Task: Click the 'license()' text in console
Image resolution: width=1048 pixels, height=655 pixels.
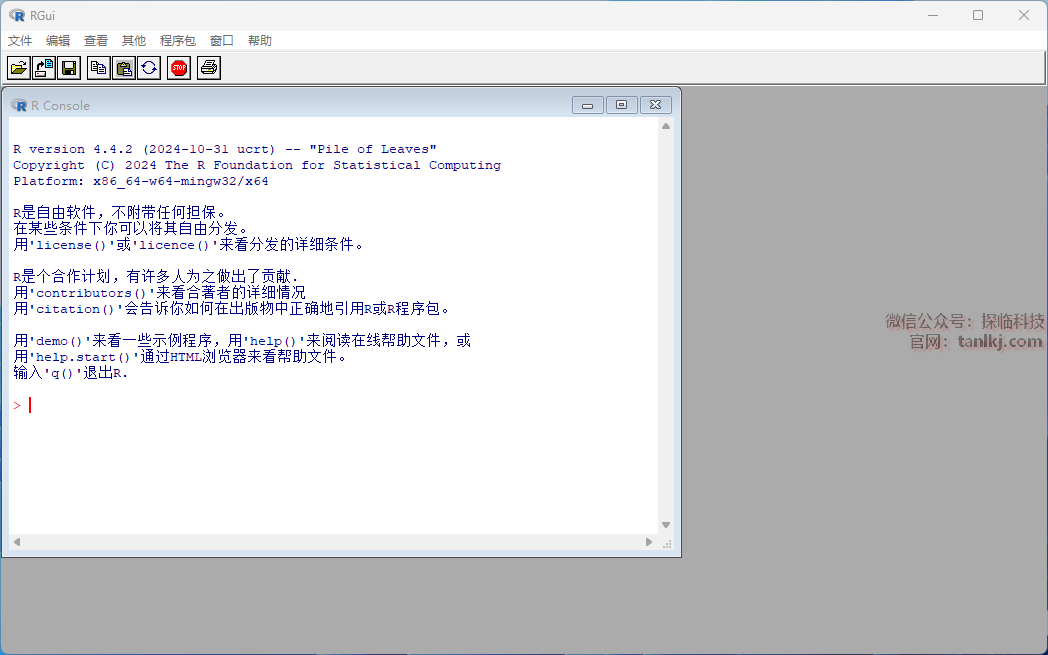Action: pos(72,245)
